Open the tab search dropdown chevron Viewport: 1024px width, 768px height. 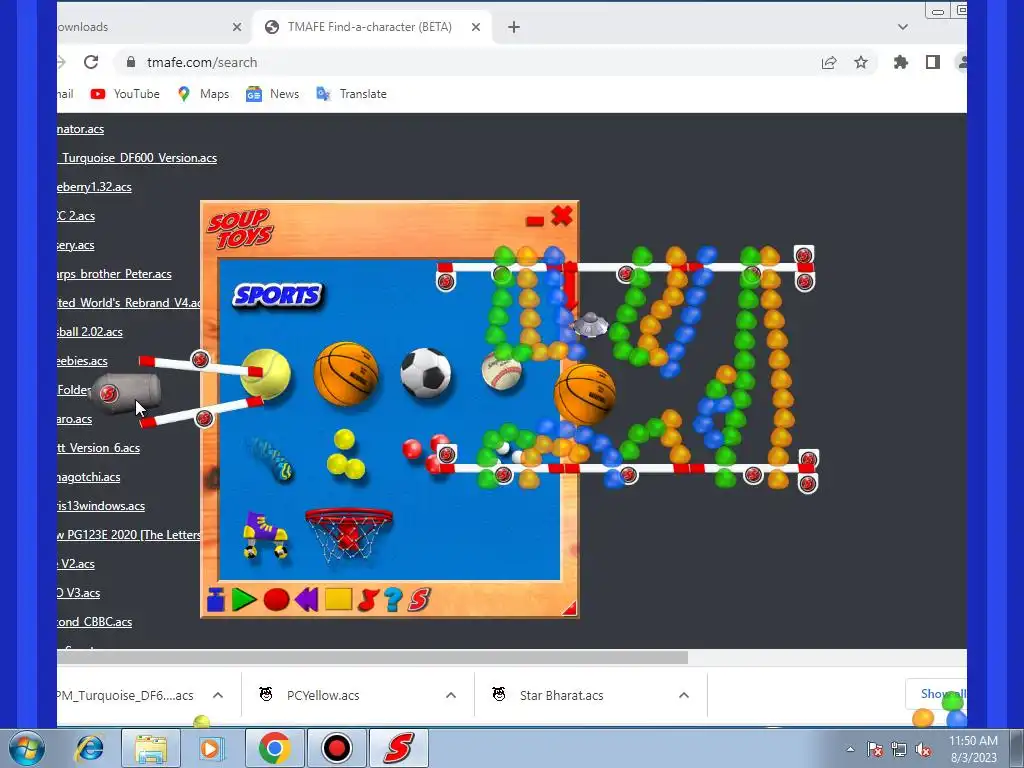[x=903, y=27]
